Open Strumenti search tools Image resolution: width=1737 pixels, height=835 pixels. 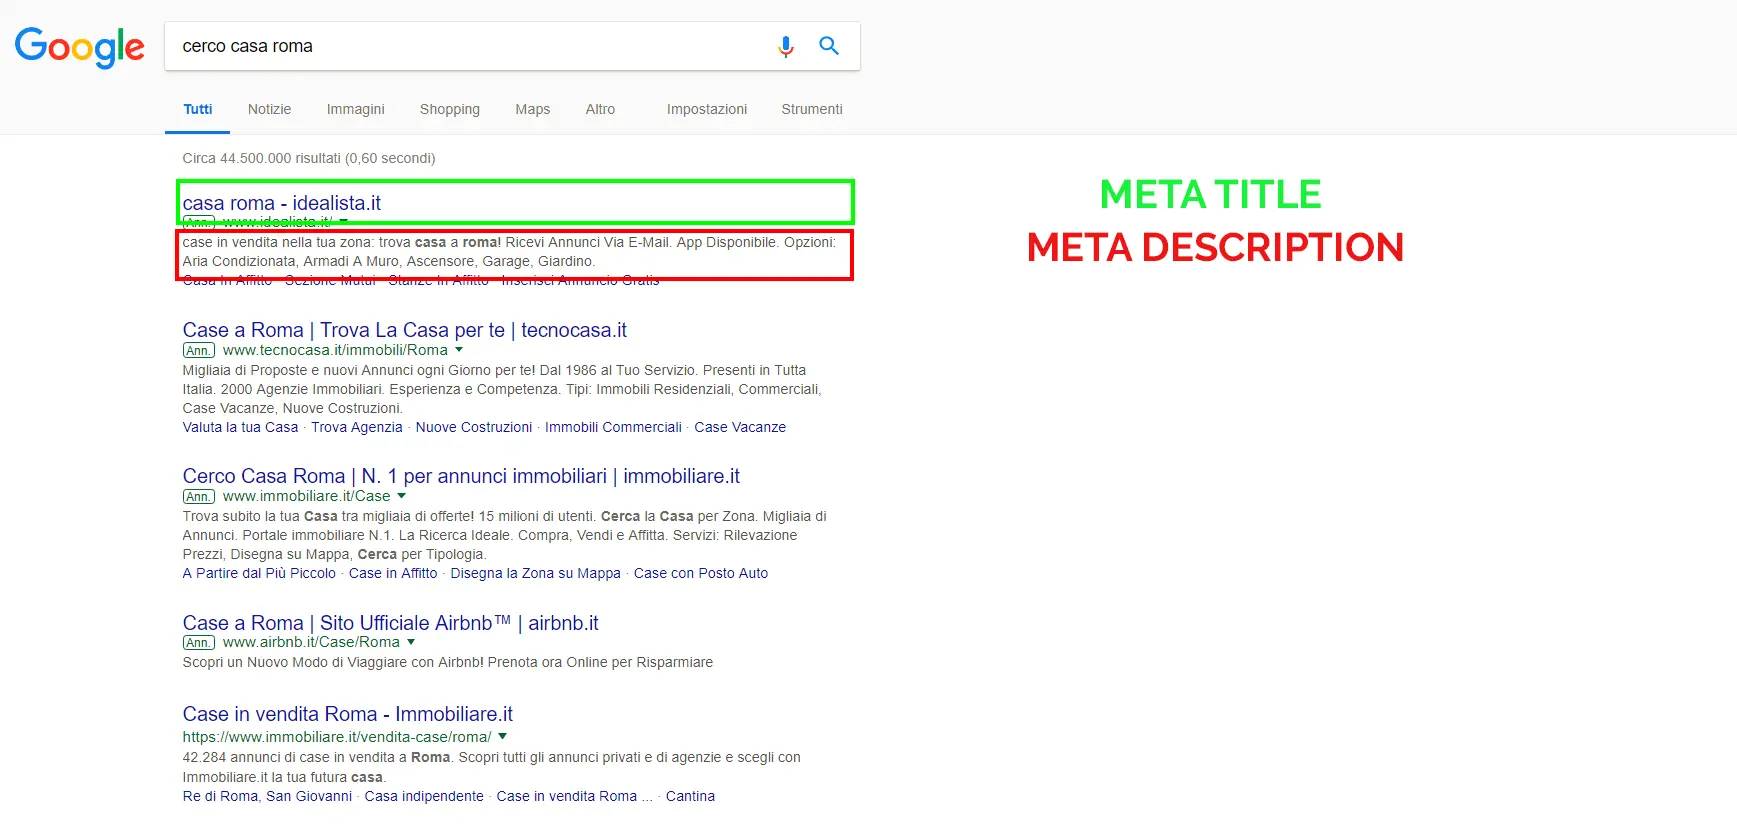(x=812, y=109)
